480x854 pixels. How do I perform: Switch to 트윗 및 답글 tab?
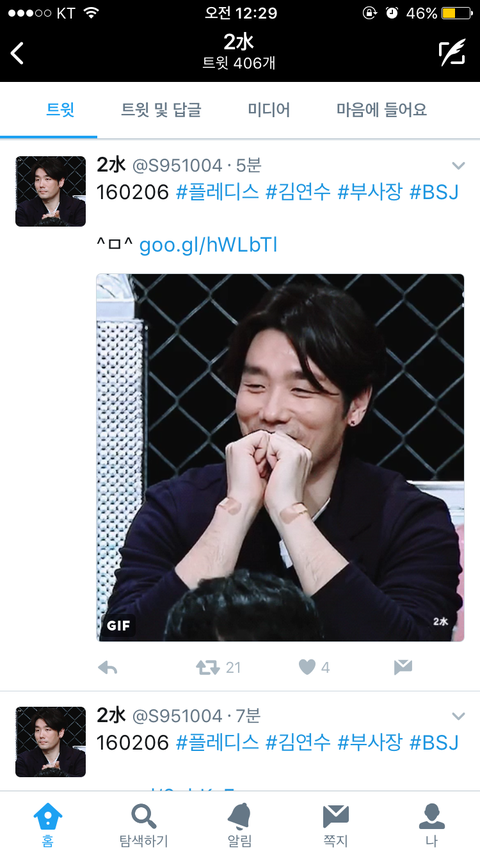pos(161,110)
